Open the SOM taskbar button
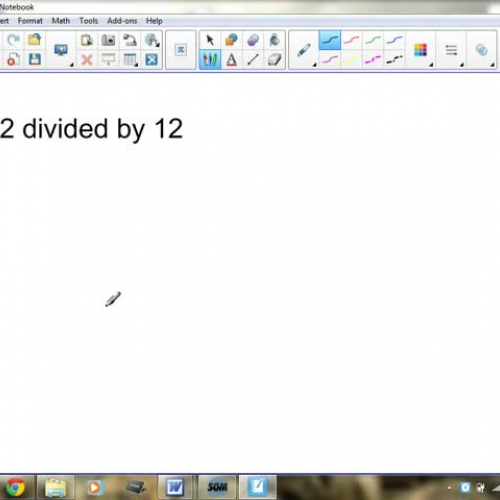 [x=217, y=488]
